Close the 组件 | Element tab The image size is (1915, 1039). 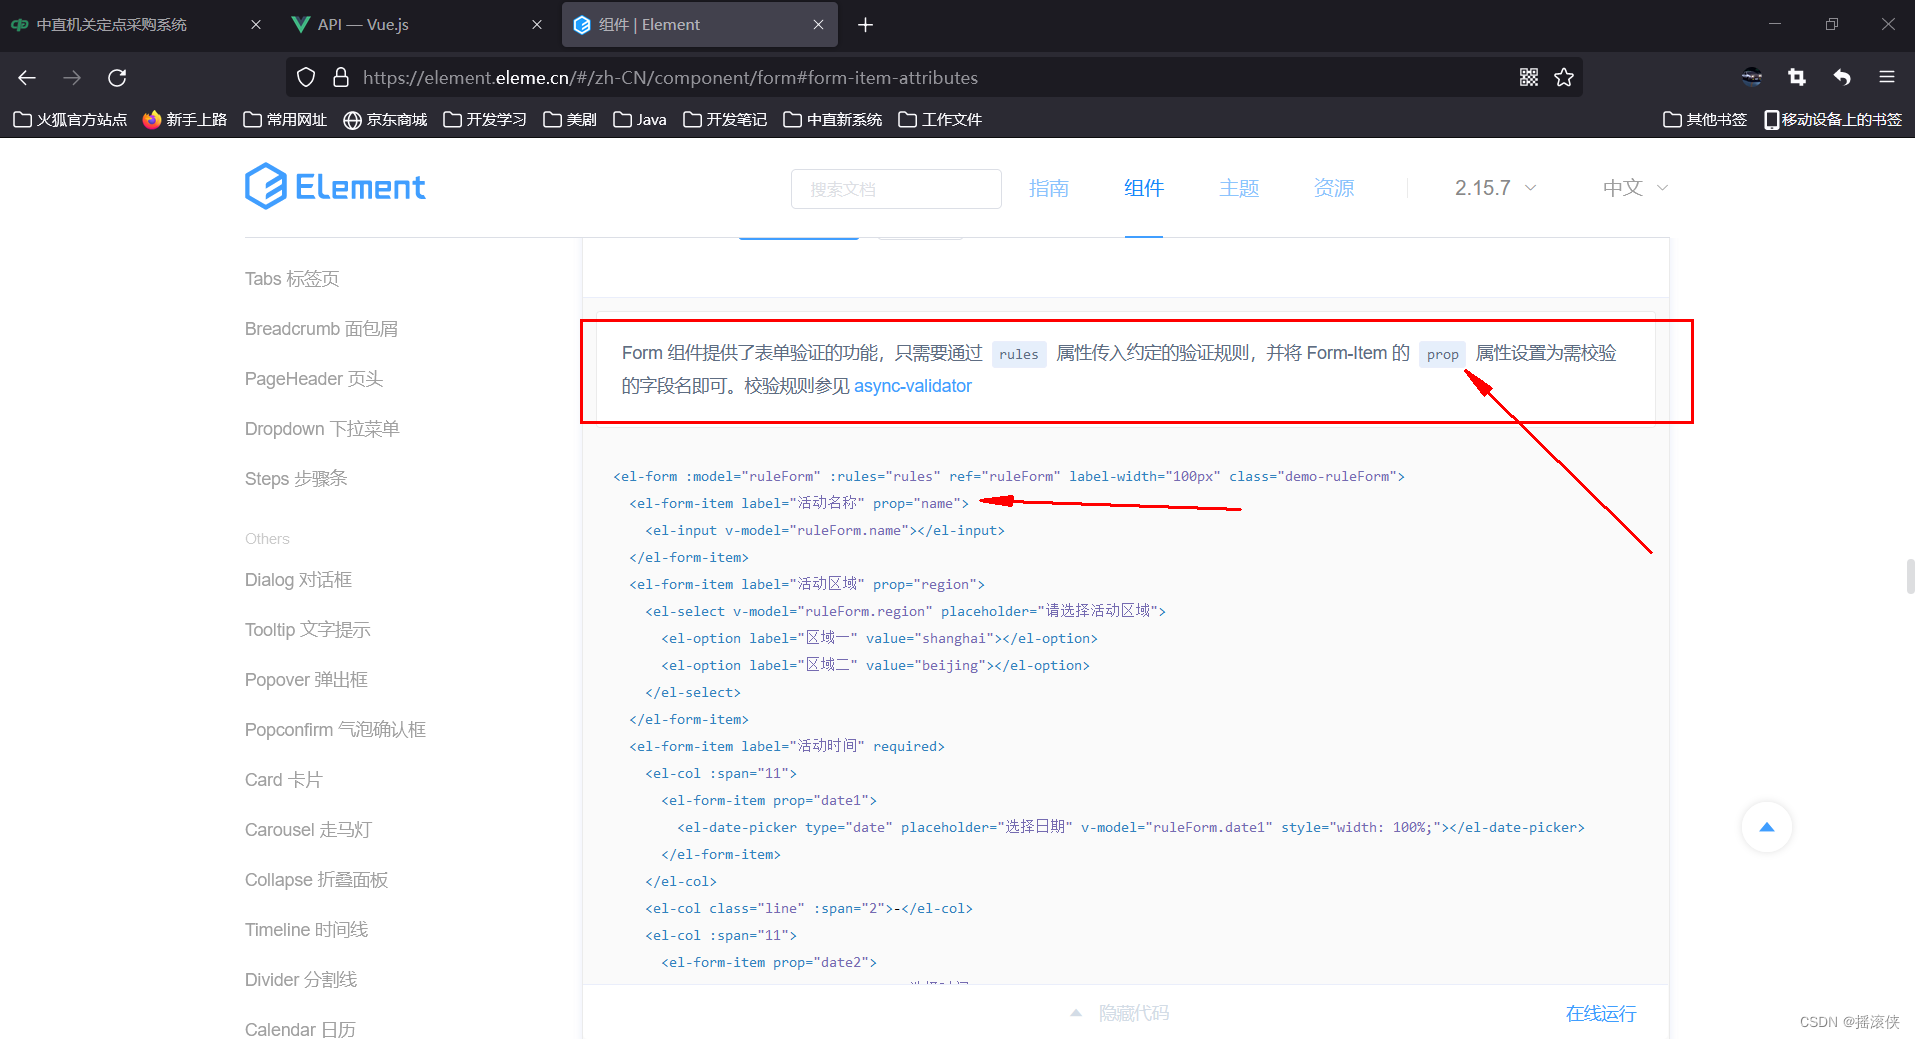point(818,24)
